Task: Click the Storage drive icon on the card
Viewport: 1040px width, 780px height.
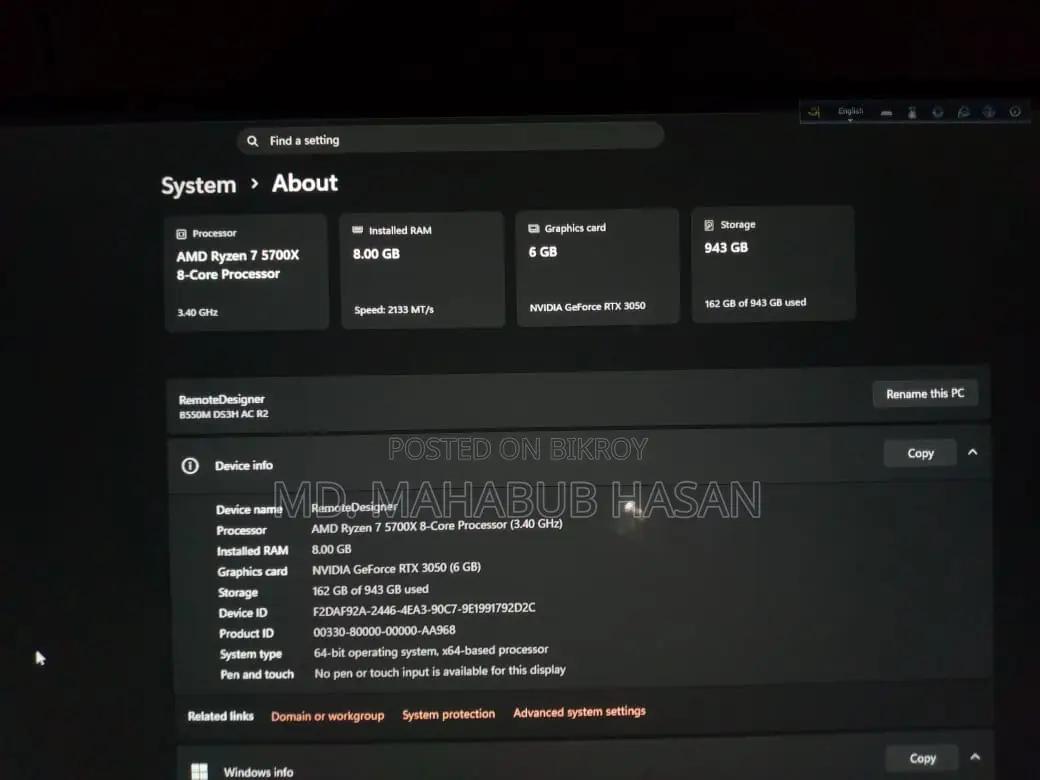Action: coord(709,225)
